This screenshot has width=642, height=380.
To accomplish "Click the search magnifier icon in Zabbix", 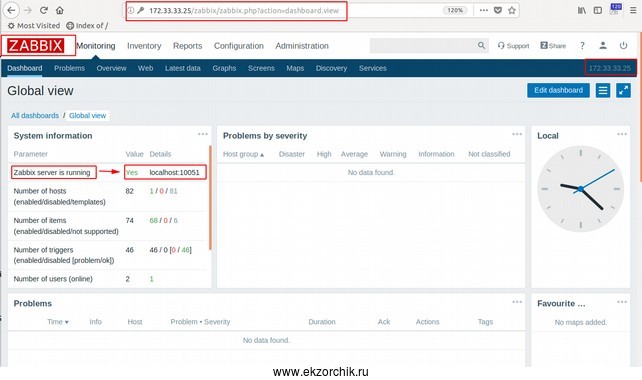I will click(x=482, y=45).
